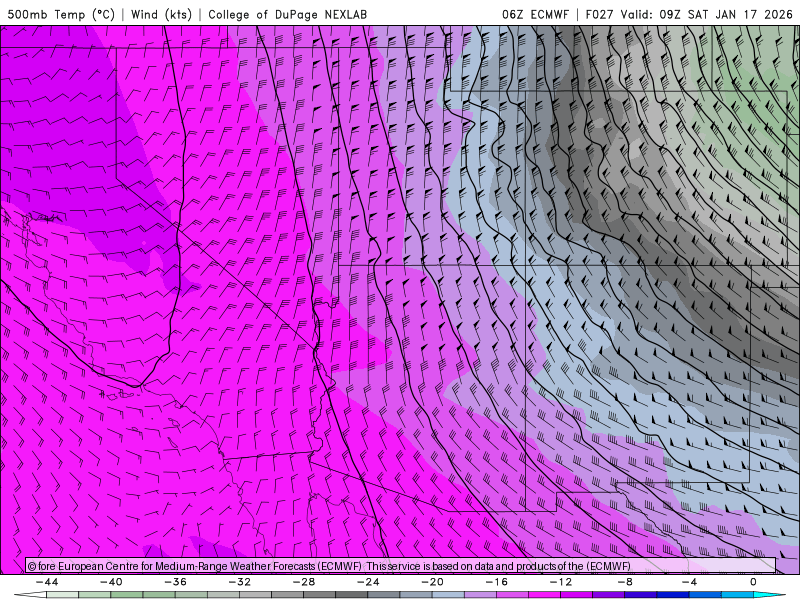Click the -32 colorbar label
Image resolution: width=800 pixels, height=600 pixels.
pyautogui.click(x=239, y=582)
